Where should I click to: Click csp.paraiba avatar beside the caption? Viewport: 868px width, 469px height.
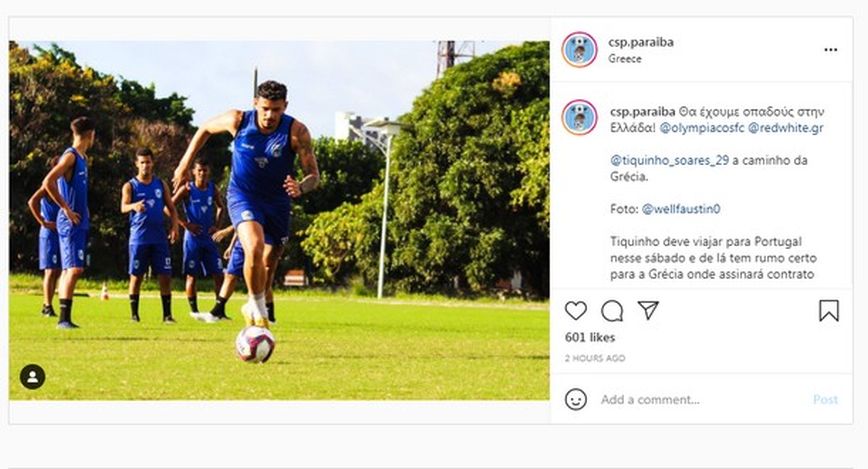point(579,117)
